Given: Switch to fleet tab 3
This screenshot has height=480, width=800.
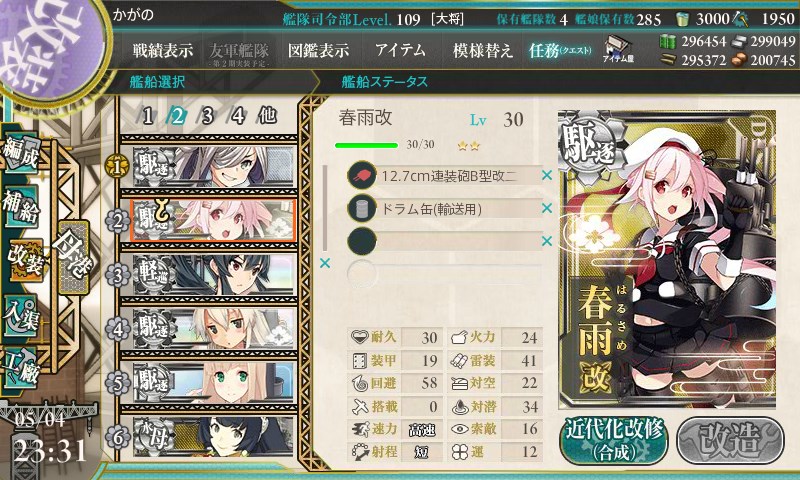Looking at the screenshot, I should pyautogui.click(x=207, y=116).
